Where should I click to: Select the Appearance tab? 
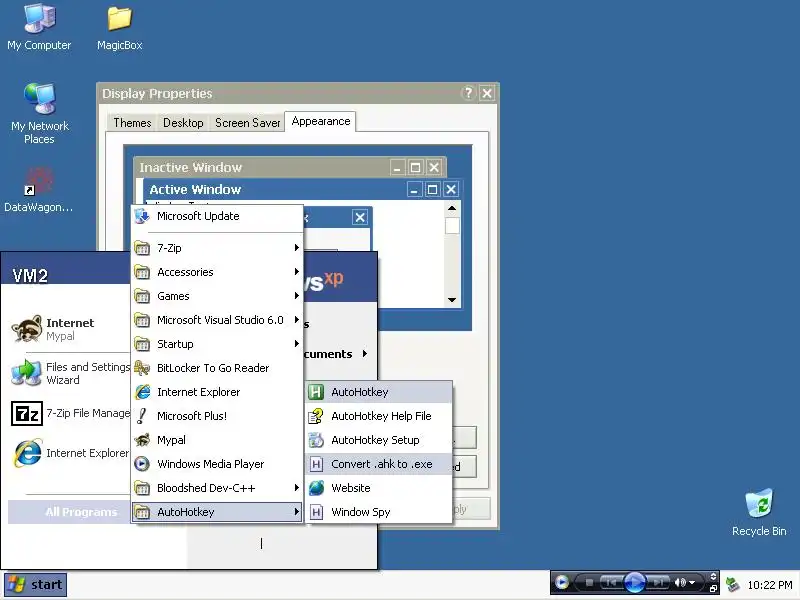click(x=321, y=121)
